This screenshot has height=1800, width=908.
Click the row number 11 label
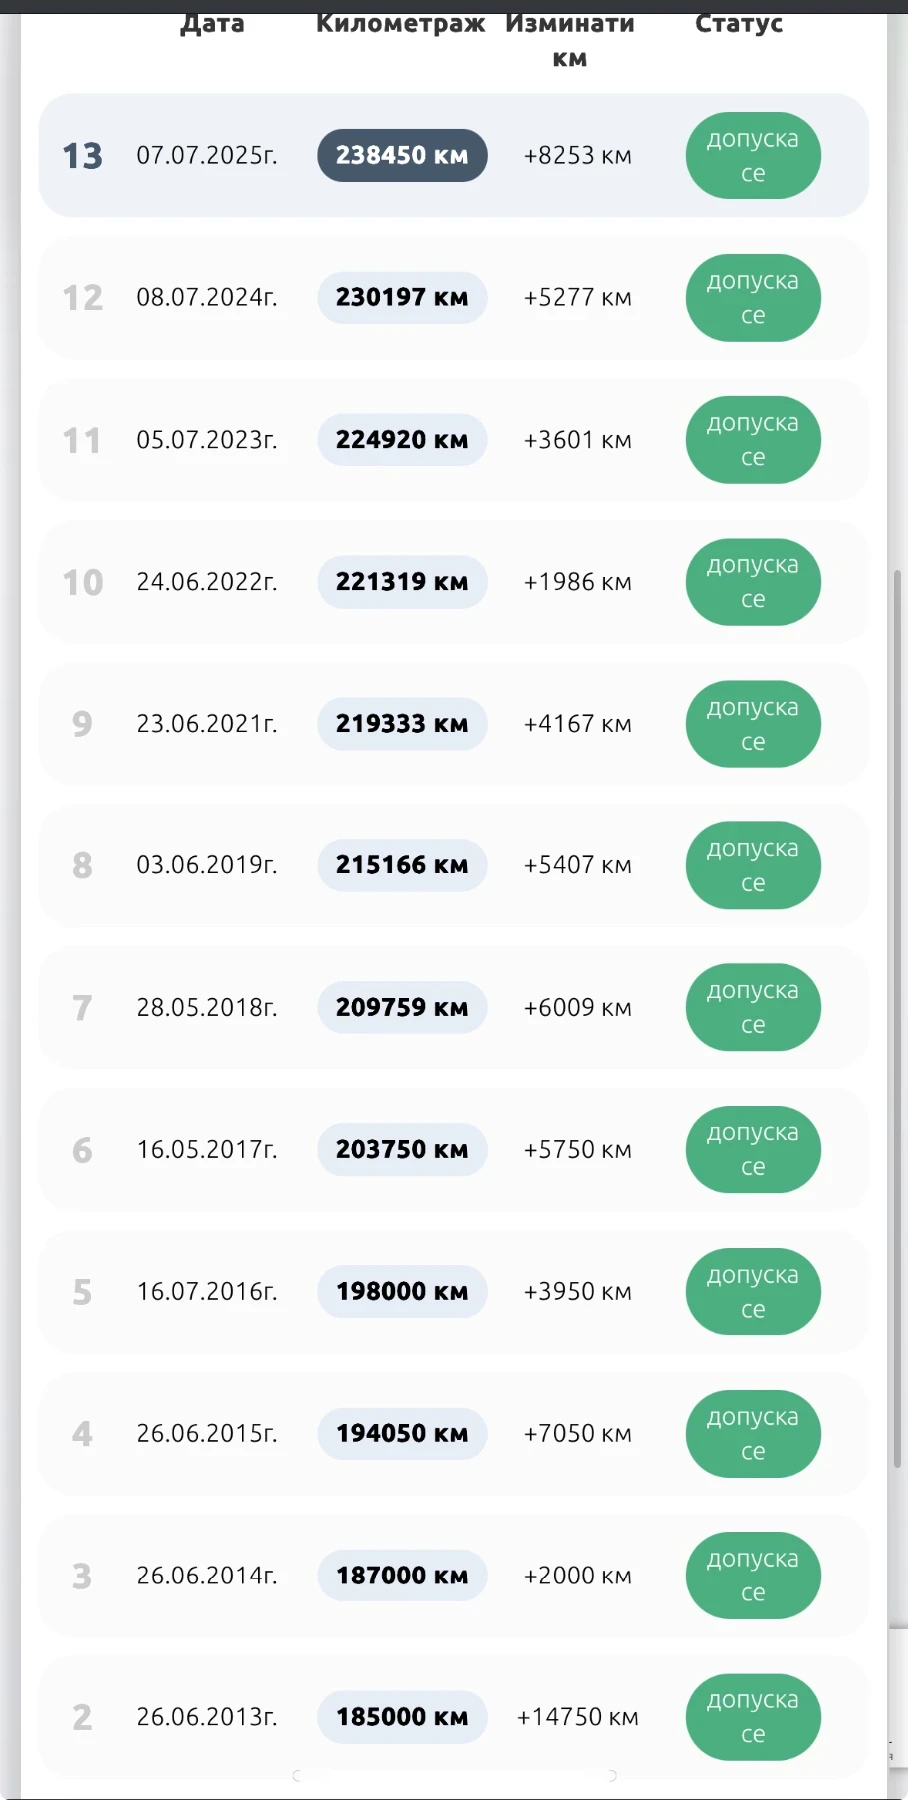(x=82, y=441)
